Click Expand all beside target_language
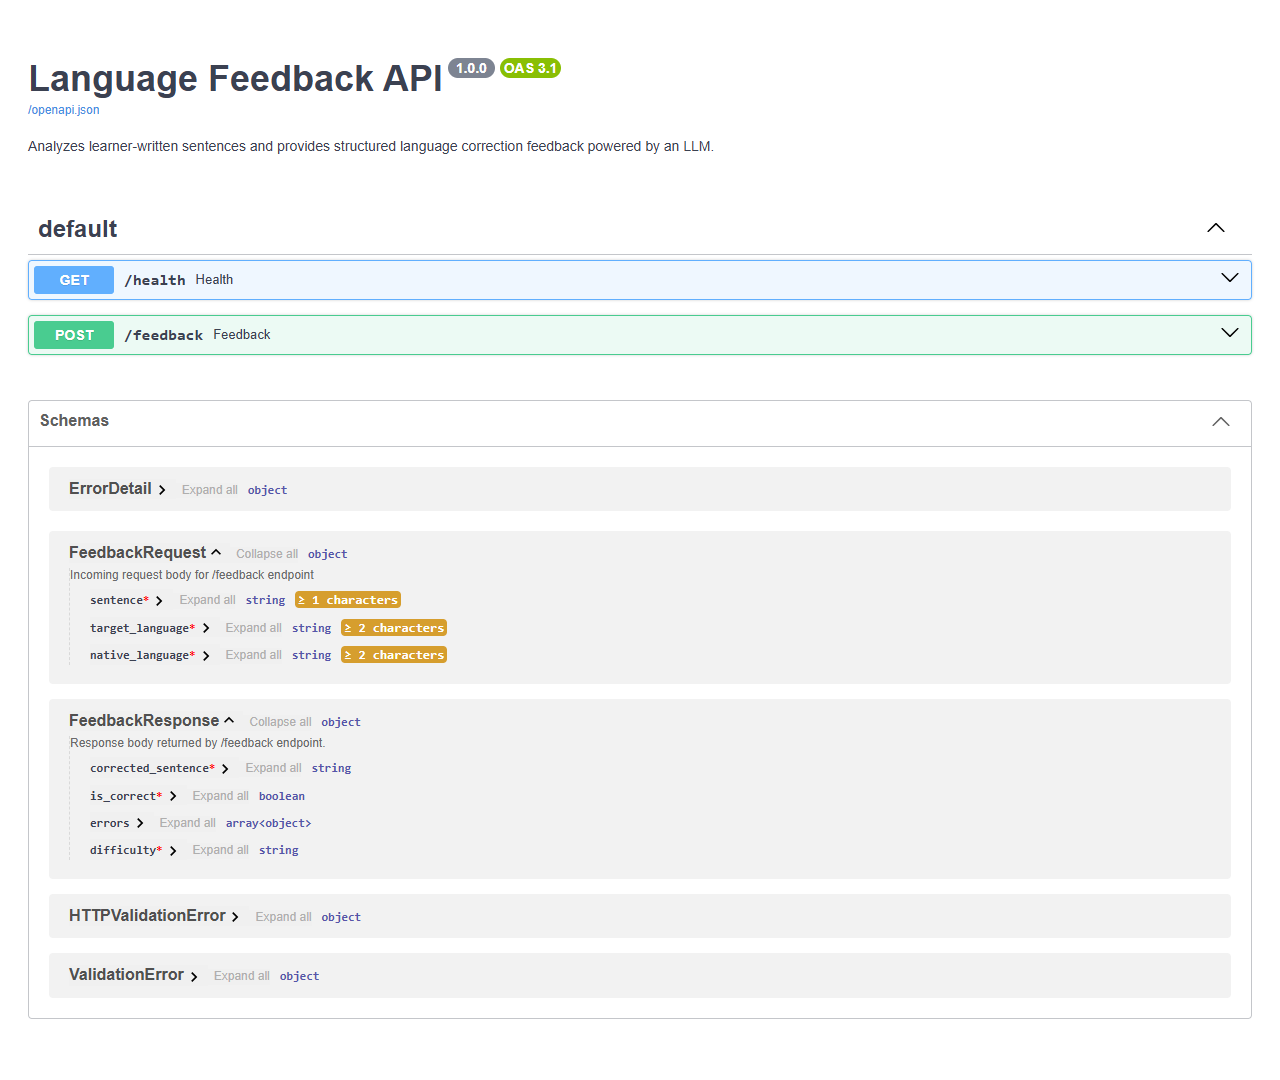Image resolution: width=1280 pixels, height=1080 pixels. click(x=253, y=628)
